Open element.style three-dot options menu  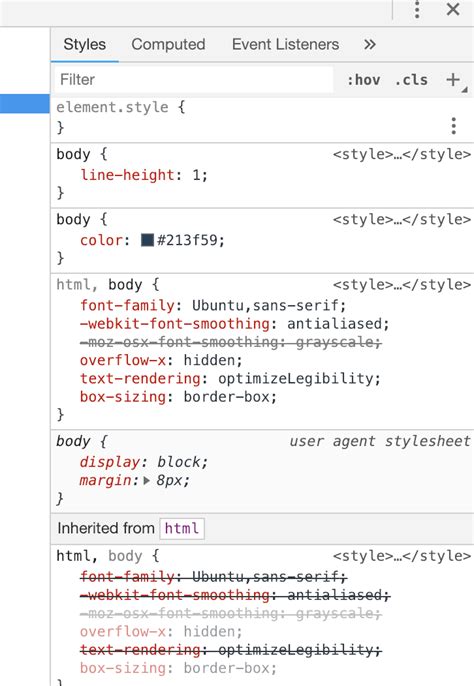pos(454,126)
